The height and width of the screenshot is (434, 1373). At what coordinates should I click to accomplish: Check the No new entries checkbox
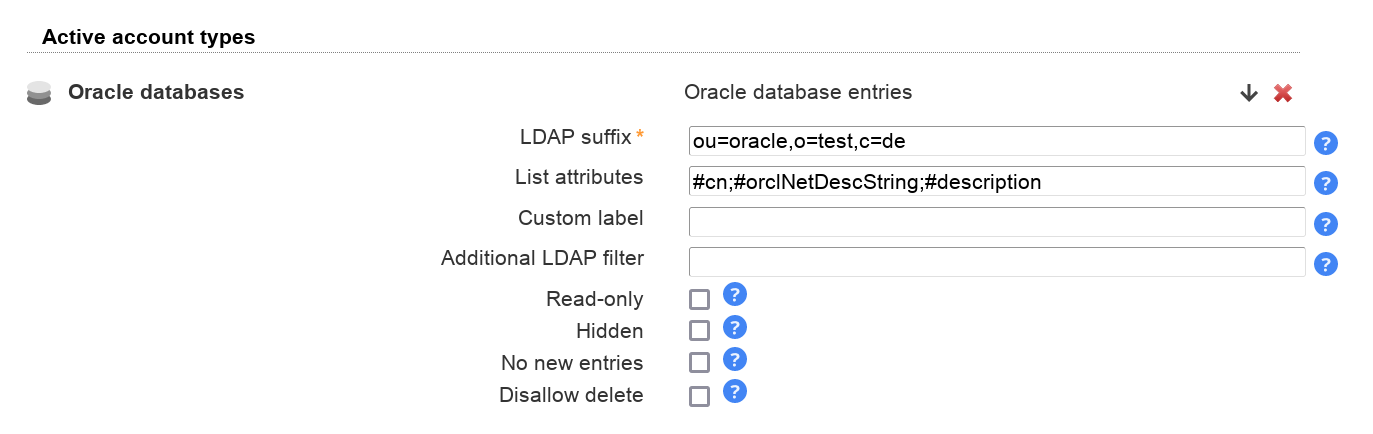pyautogui.click(x=700, y=363)
